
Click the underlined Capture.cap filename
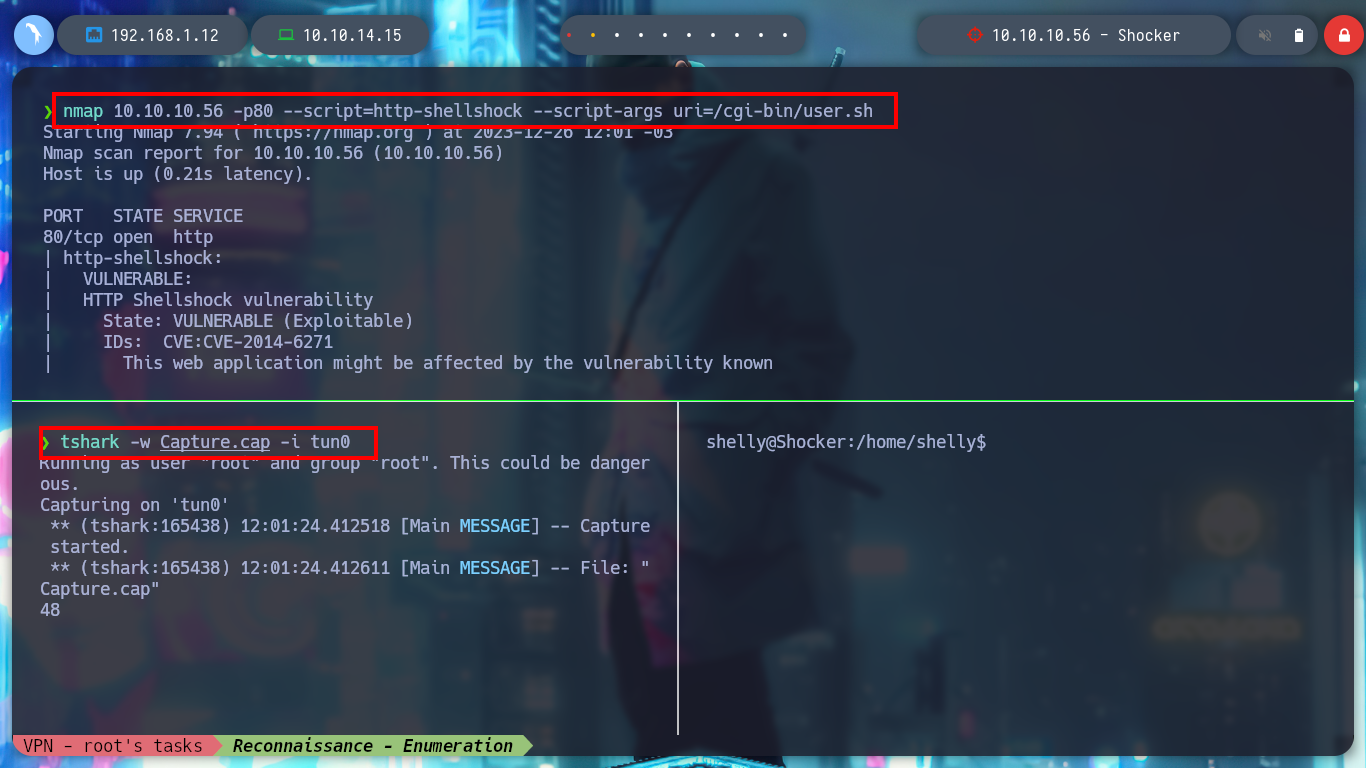tap(215, 441)
